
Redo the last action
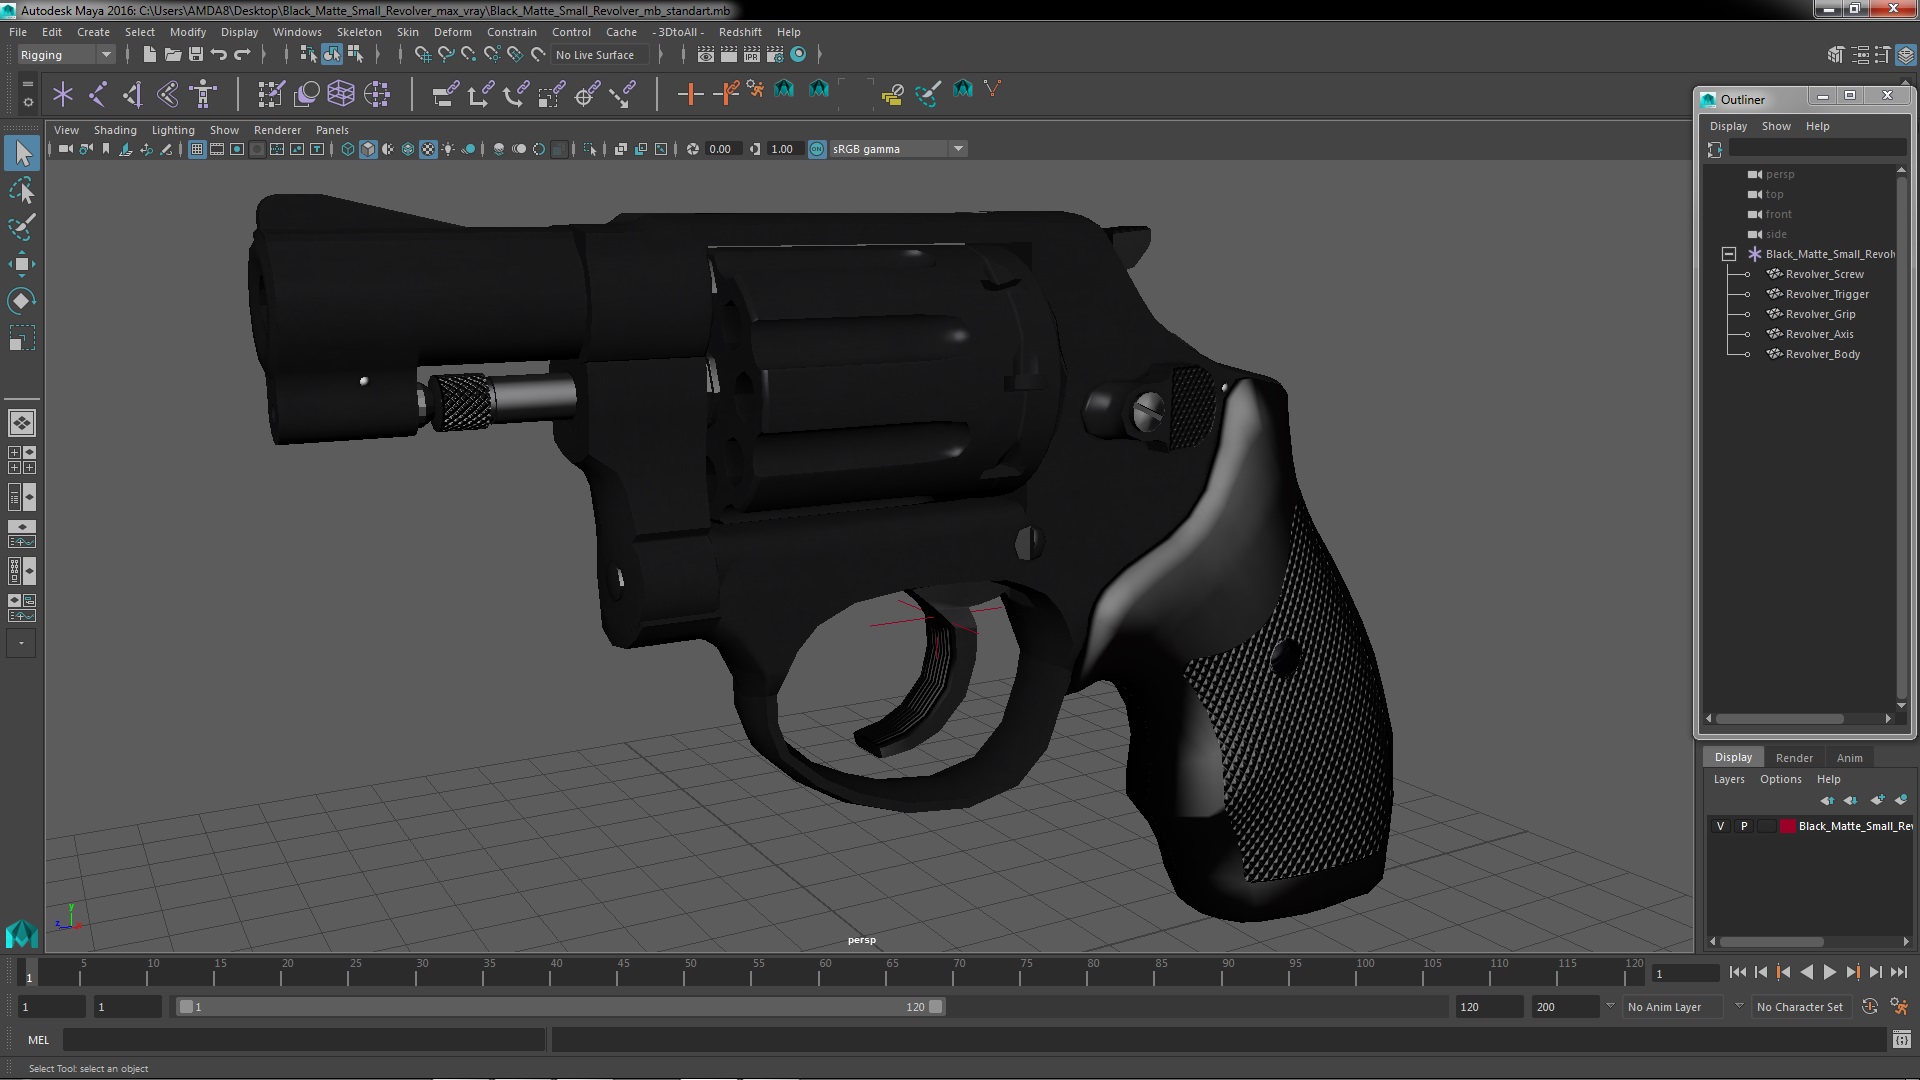pyautogui.click(x=242, y=55)
